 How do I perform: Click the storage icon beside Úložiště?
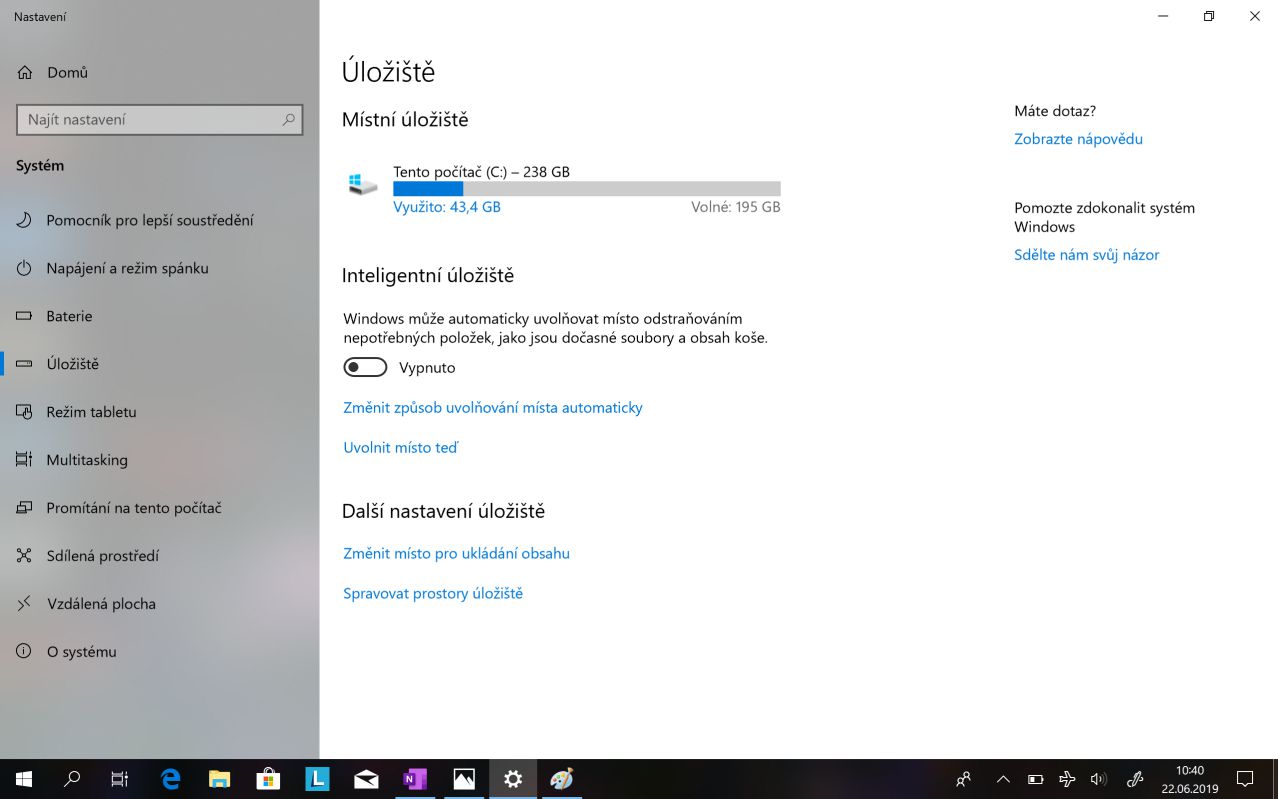(25, 364)
